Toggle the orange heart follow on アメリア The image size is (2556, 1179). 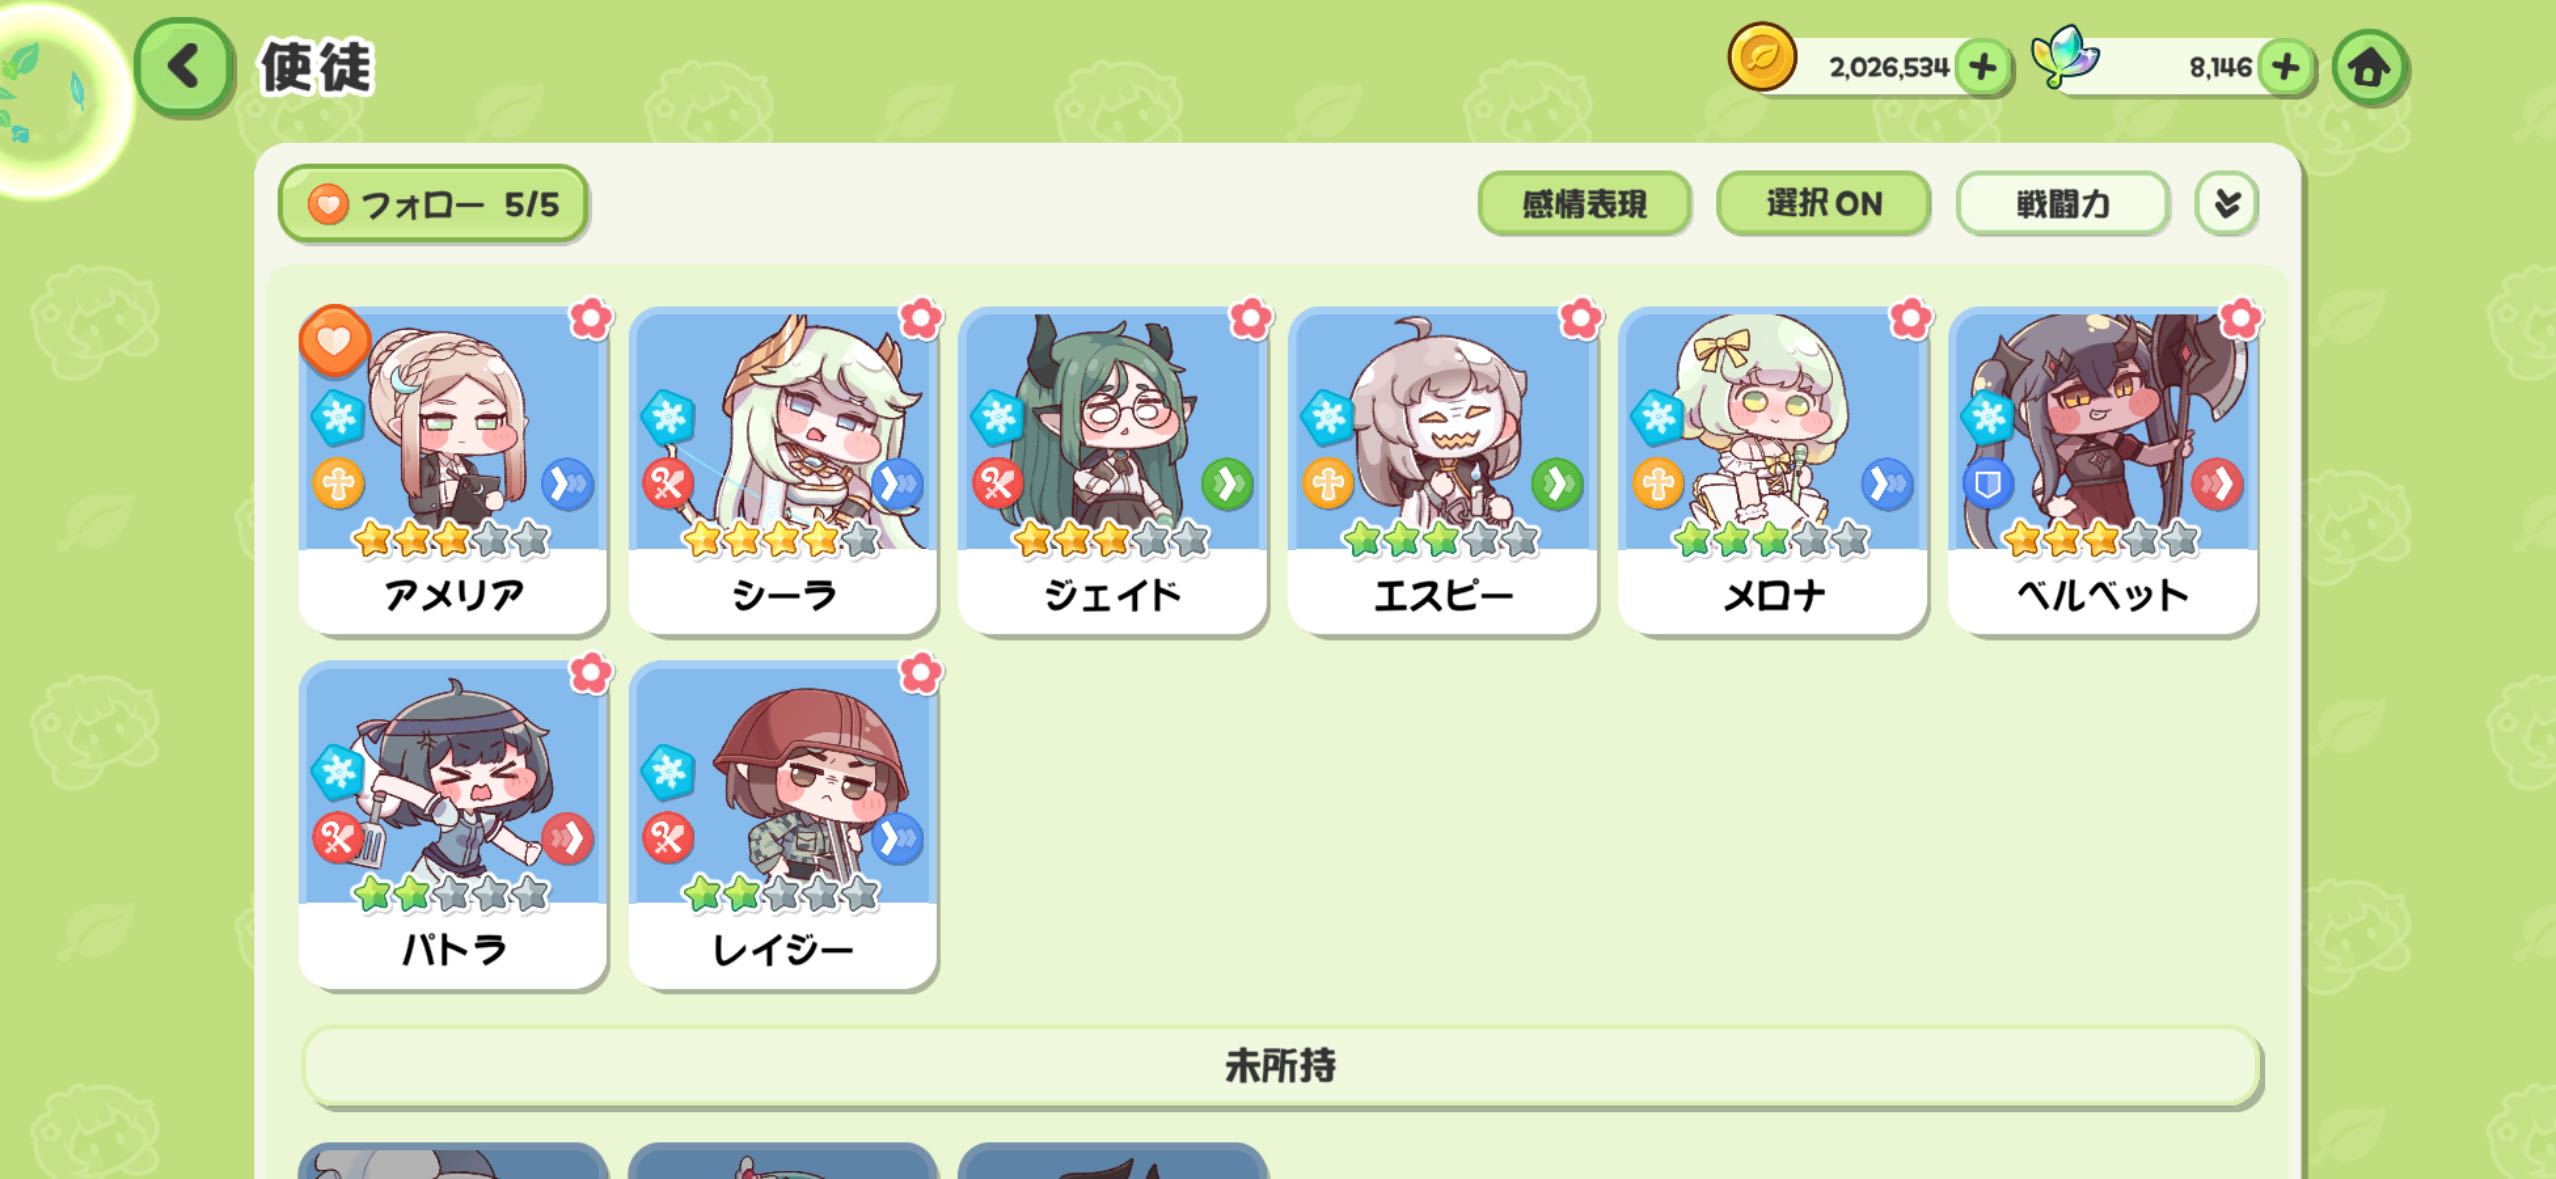point(334,341)
